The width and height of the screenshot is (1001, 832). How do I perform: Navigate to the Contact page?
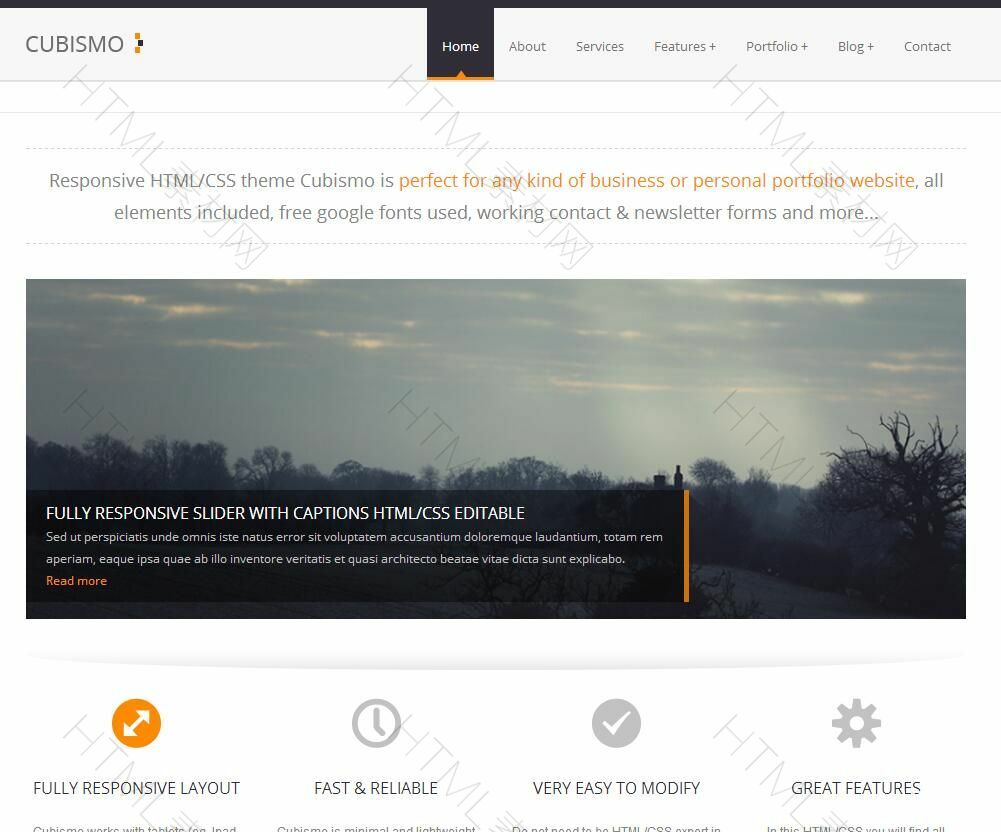coord(927,46)
